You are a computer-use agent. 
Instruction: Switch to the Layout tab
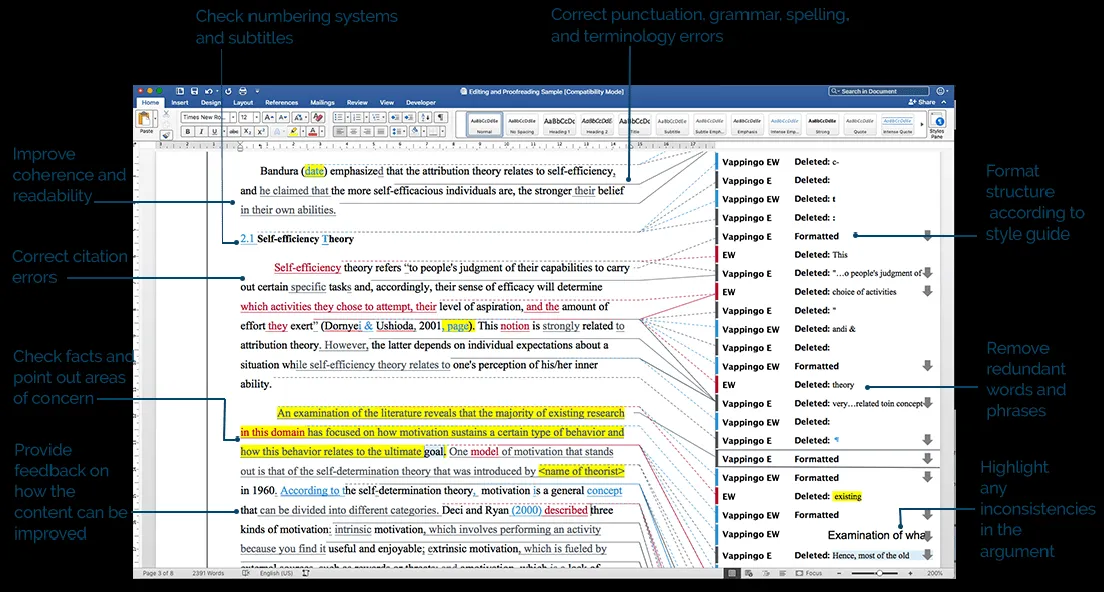point(243,103)
